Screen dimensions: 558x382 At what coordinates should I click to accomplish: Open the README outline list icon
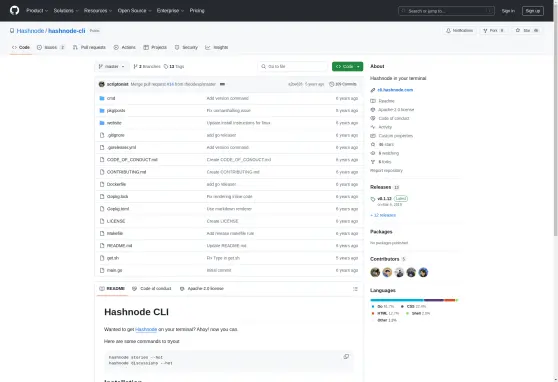pyautogui.click(x=355, y=289)
